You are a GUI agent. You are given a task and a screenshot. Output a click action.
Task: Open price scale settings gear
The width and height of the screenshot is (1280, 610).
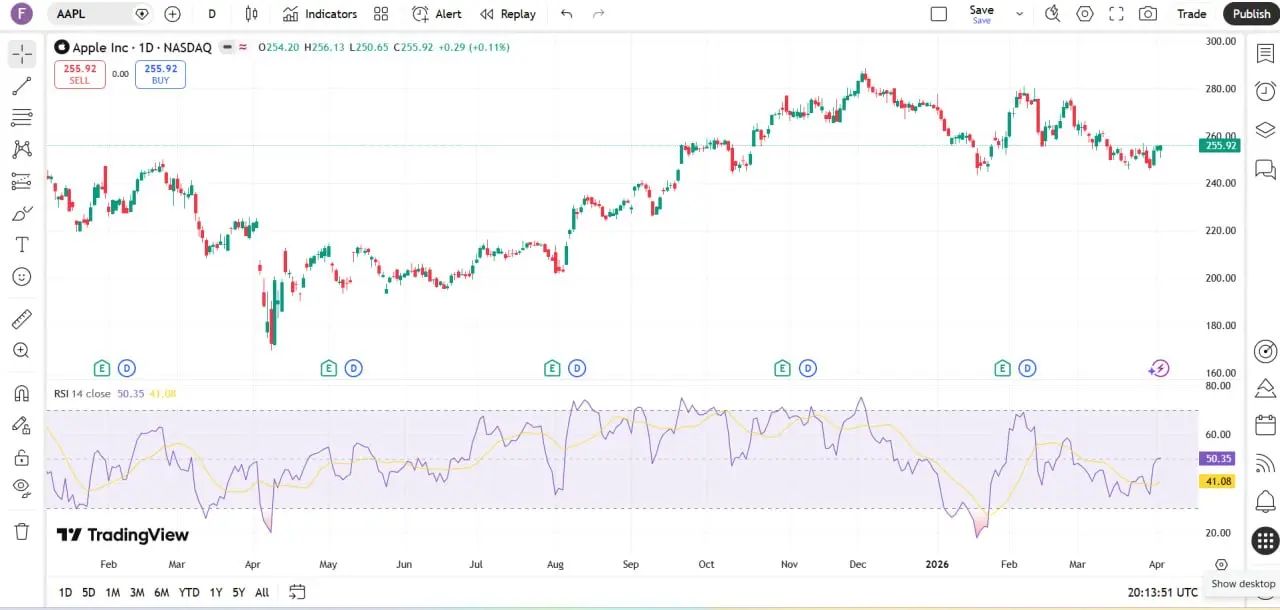pos(1221,564)
